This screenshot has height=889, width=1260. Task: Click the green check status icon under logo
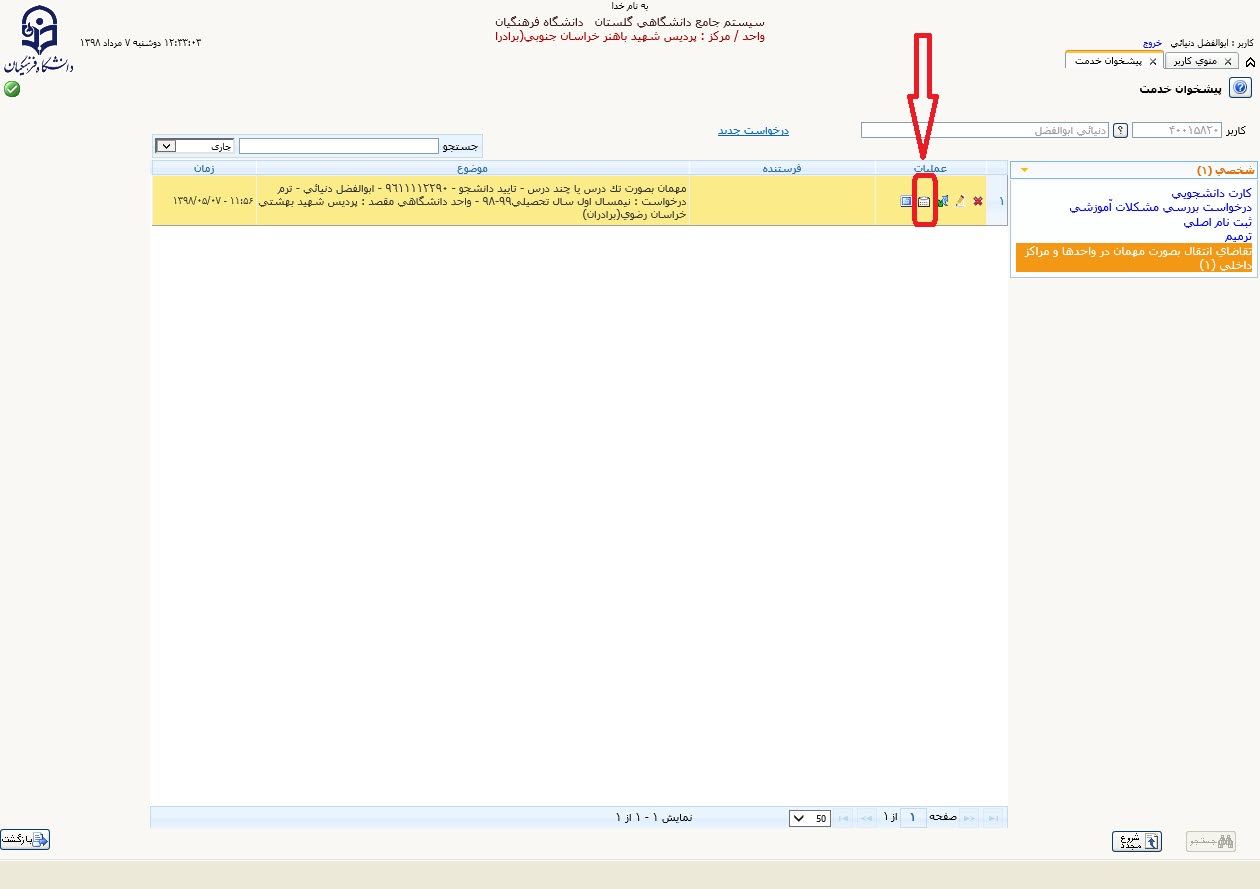click(x=12, y=89)
